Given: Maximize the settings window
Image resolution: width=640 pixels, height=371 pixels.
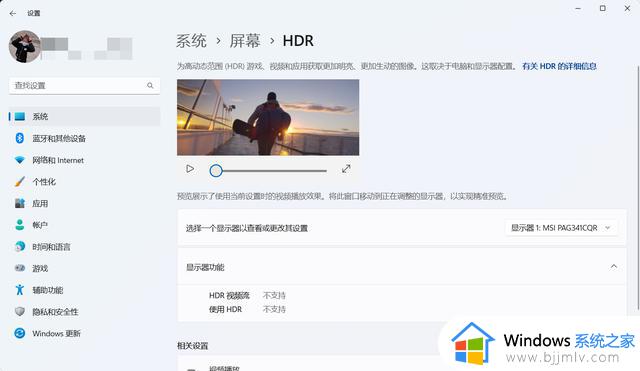Looking at the screenshot, I should [x=602, y=8].
